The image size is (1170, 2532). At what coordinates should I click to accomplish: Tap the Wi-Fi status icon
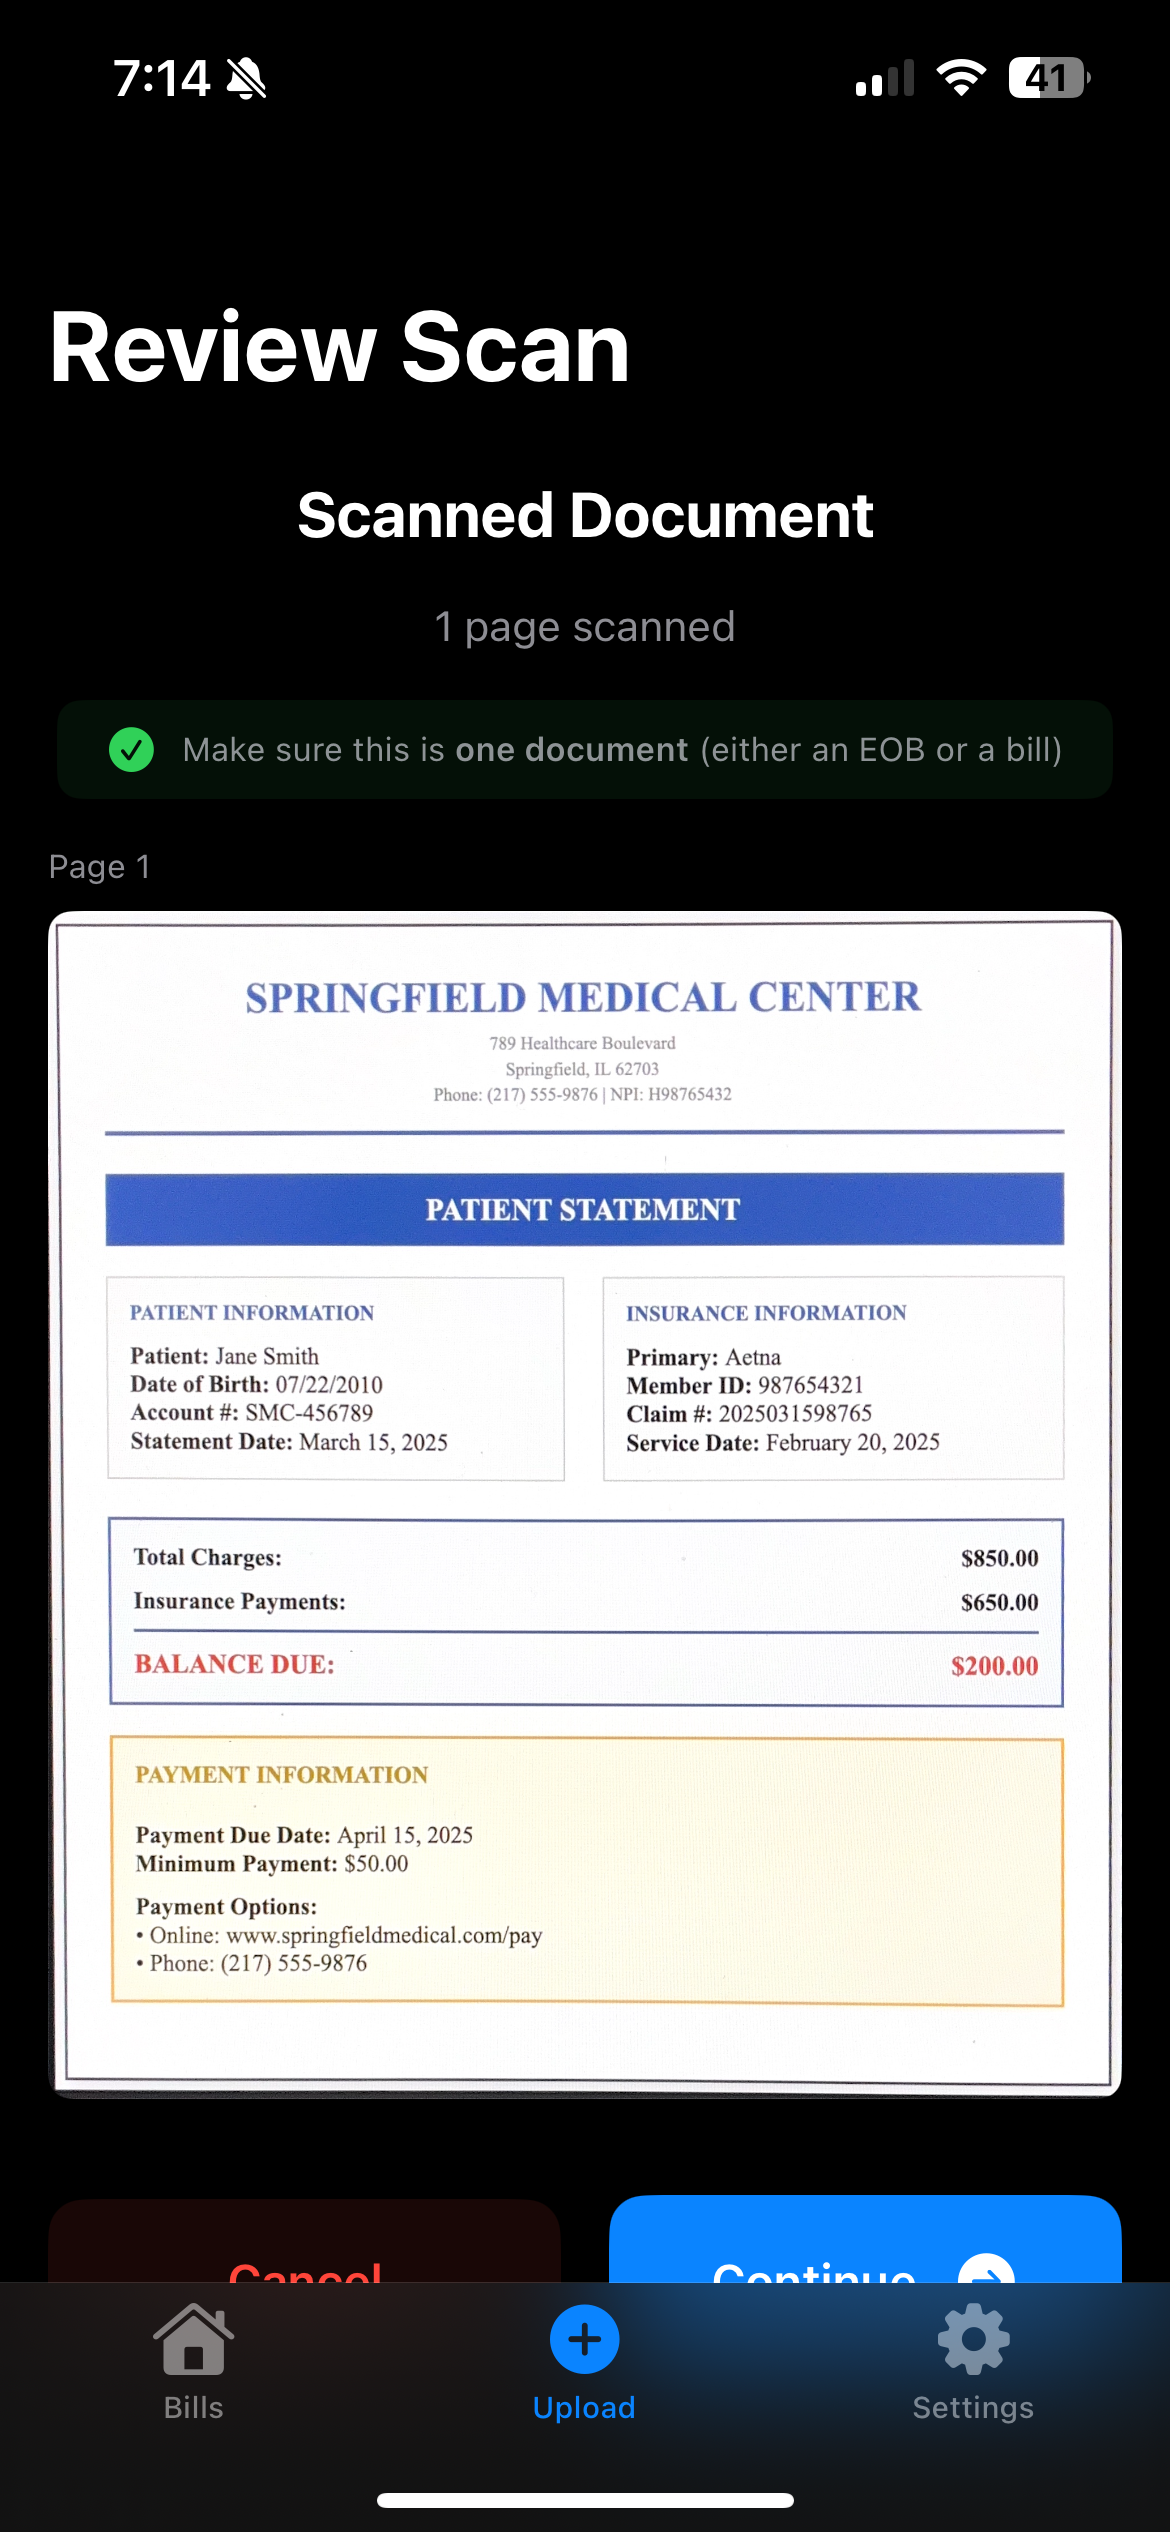(961, 77)
